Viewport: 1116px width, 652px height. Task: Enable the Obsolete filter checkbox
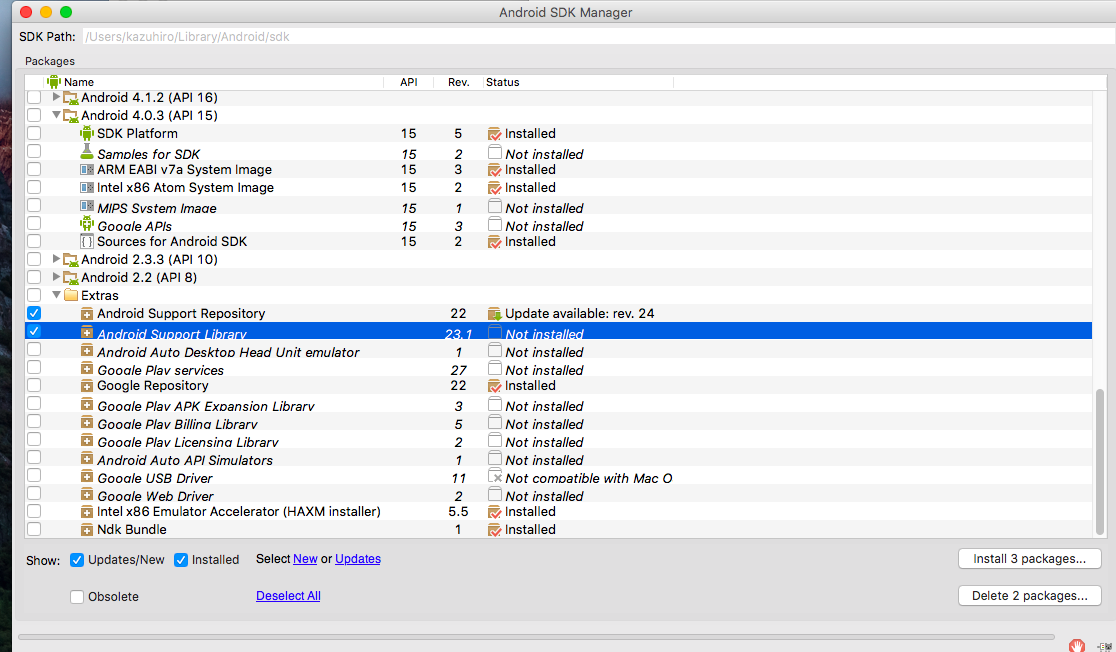(x=77, y=596)
